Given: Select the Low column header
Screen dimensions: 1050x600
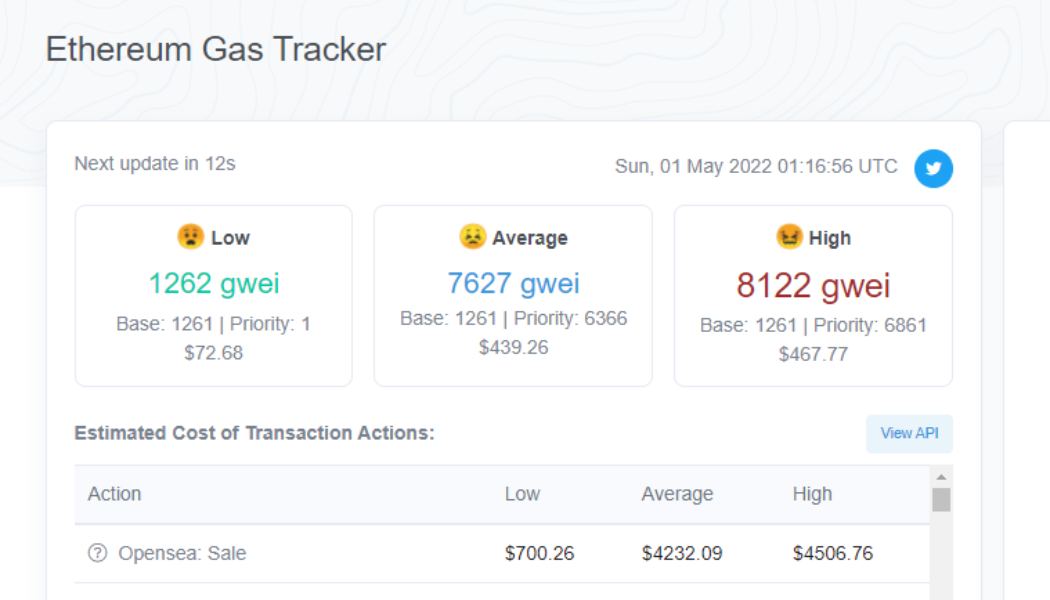Looking at the screenshot, I should (x=523, y=493).
